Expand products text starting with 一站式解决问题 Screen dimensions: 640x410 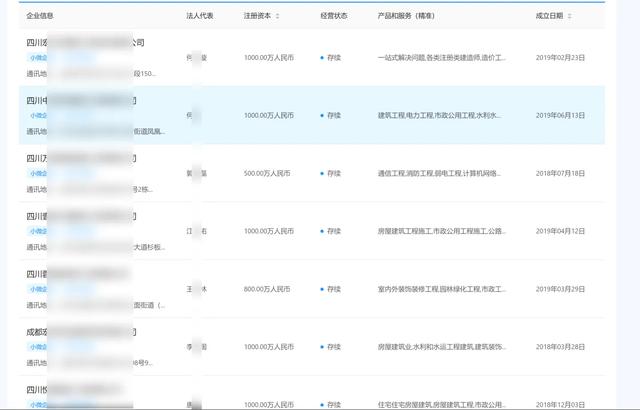click(442, 58)
